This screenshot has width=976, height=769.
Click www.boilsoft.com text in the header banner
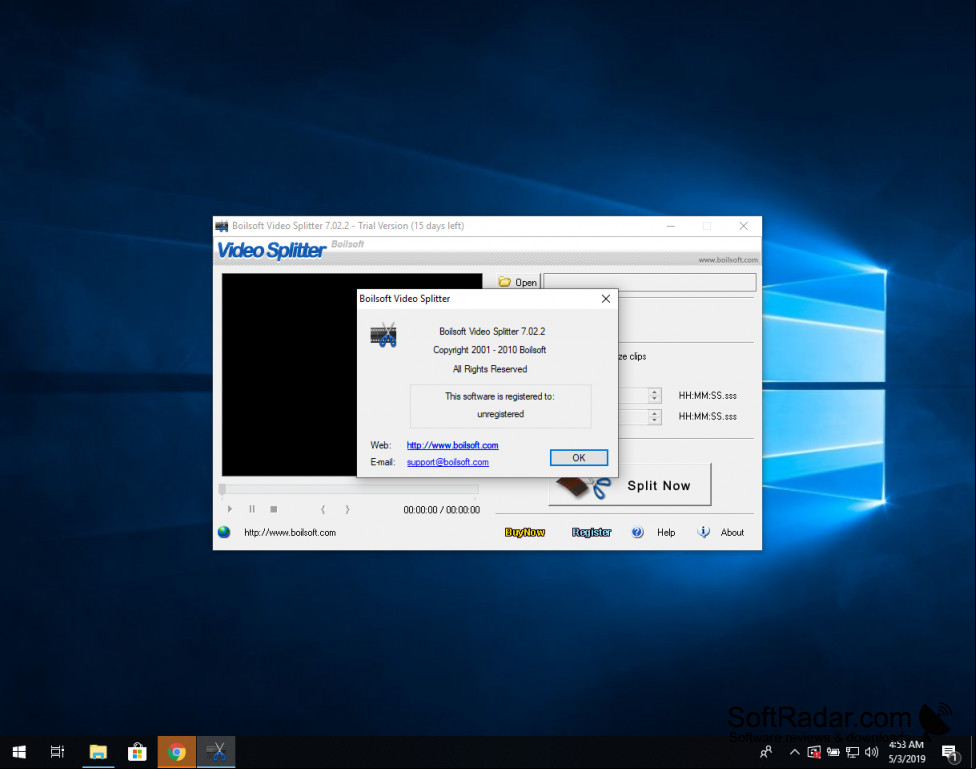728,260
